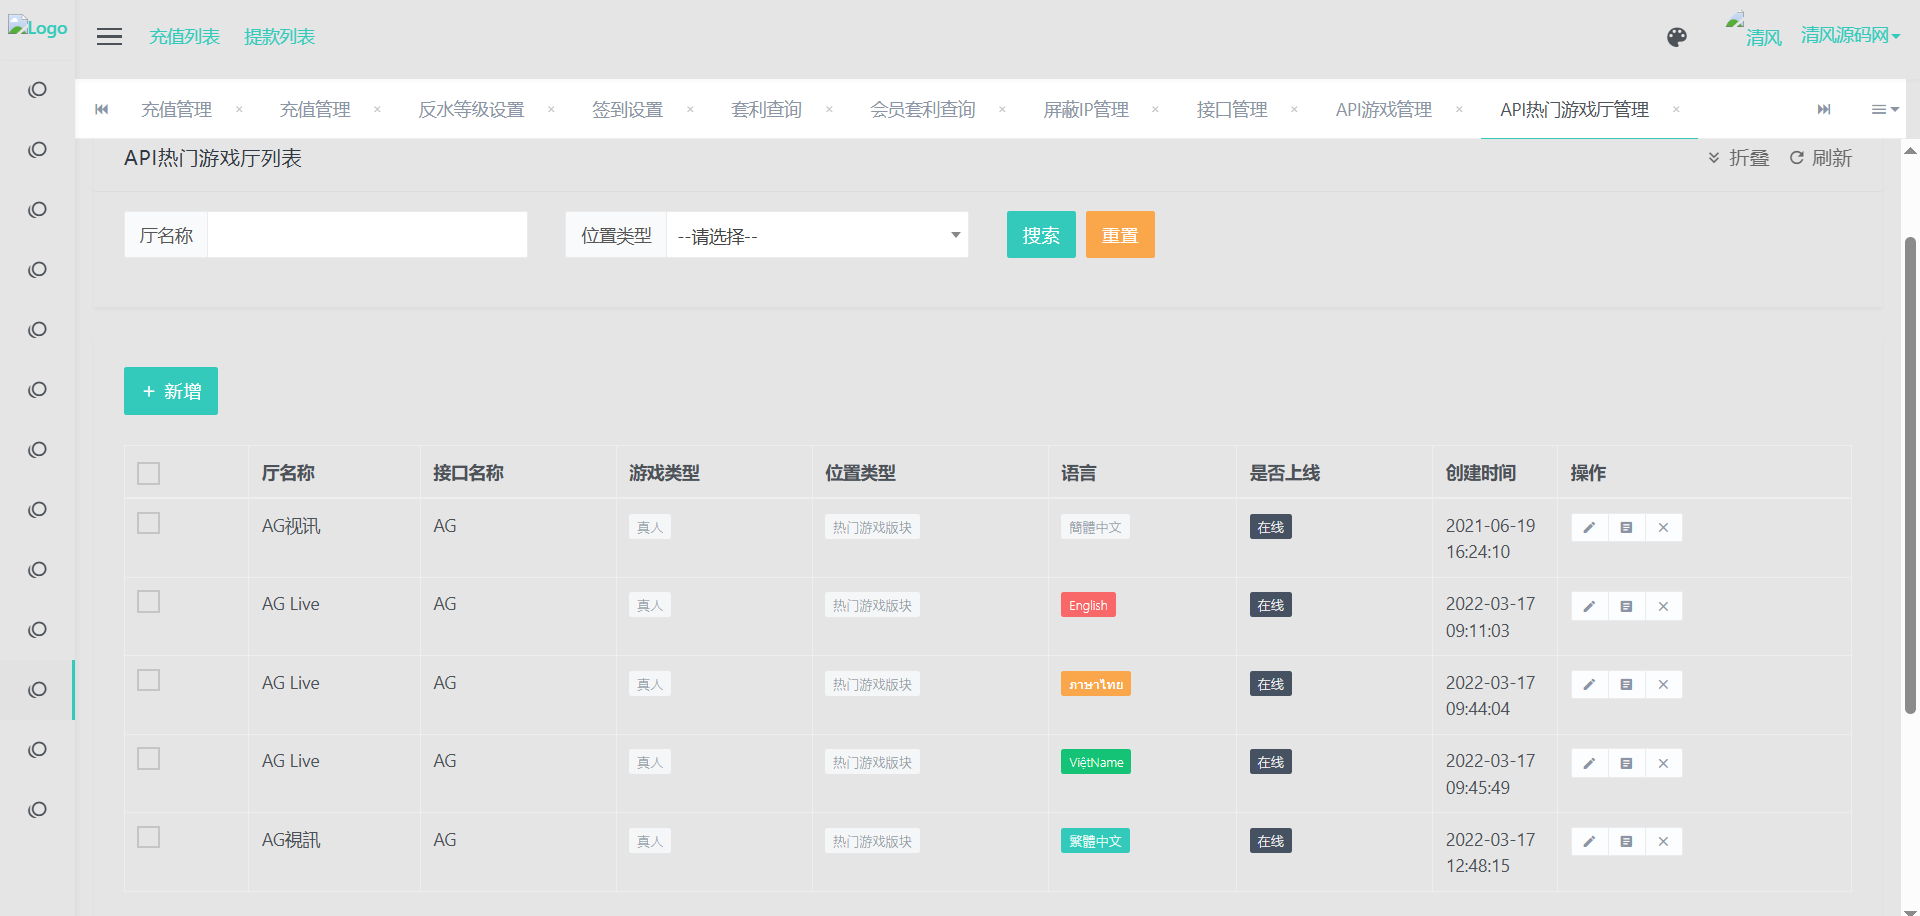Viewport: 1920px width, 916px height.
Task: Open the 会员套利查询 tab
Action: tap(922, 109)
